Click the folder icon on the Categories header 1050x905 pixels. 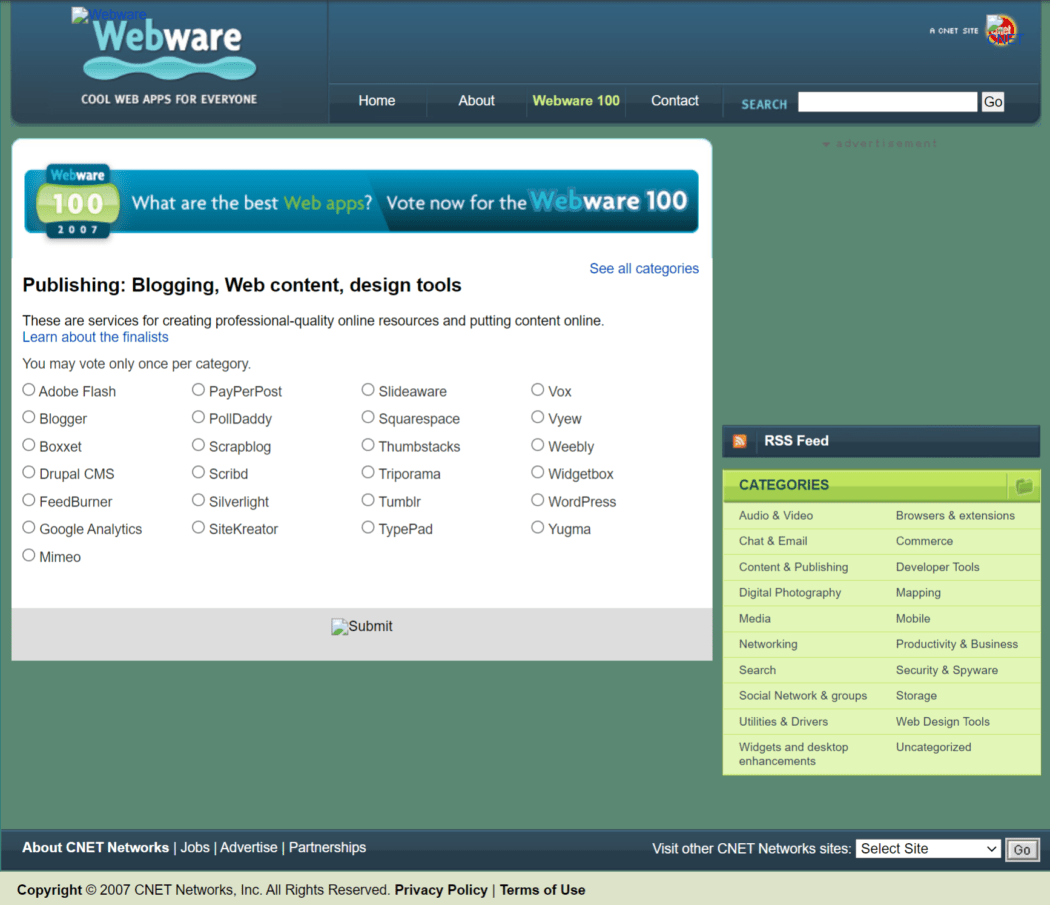pos(1022,486)
